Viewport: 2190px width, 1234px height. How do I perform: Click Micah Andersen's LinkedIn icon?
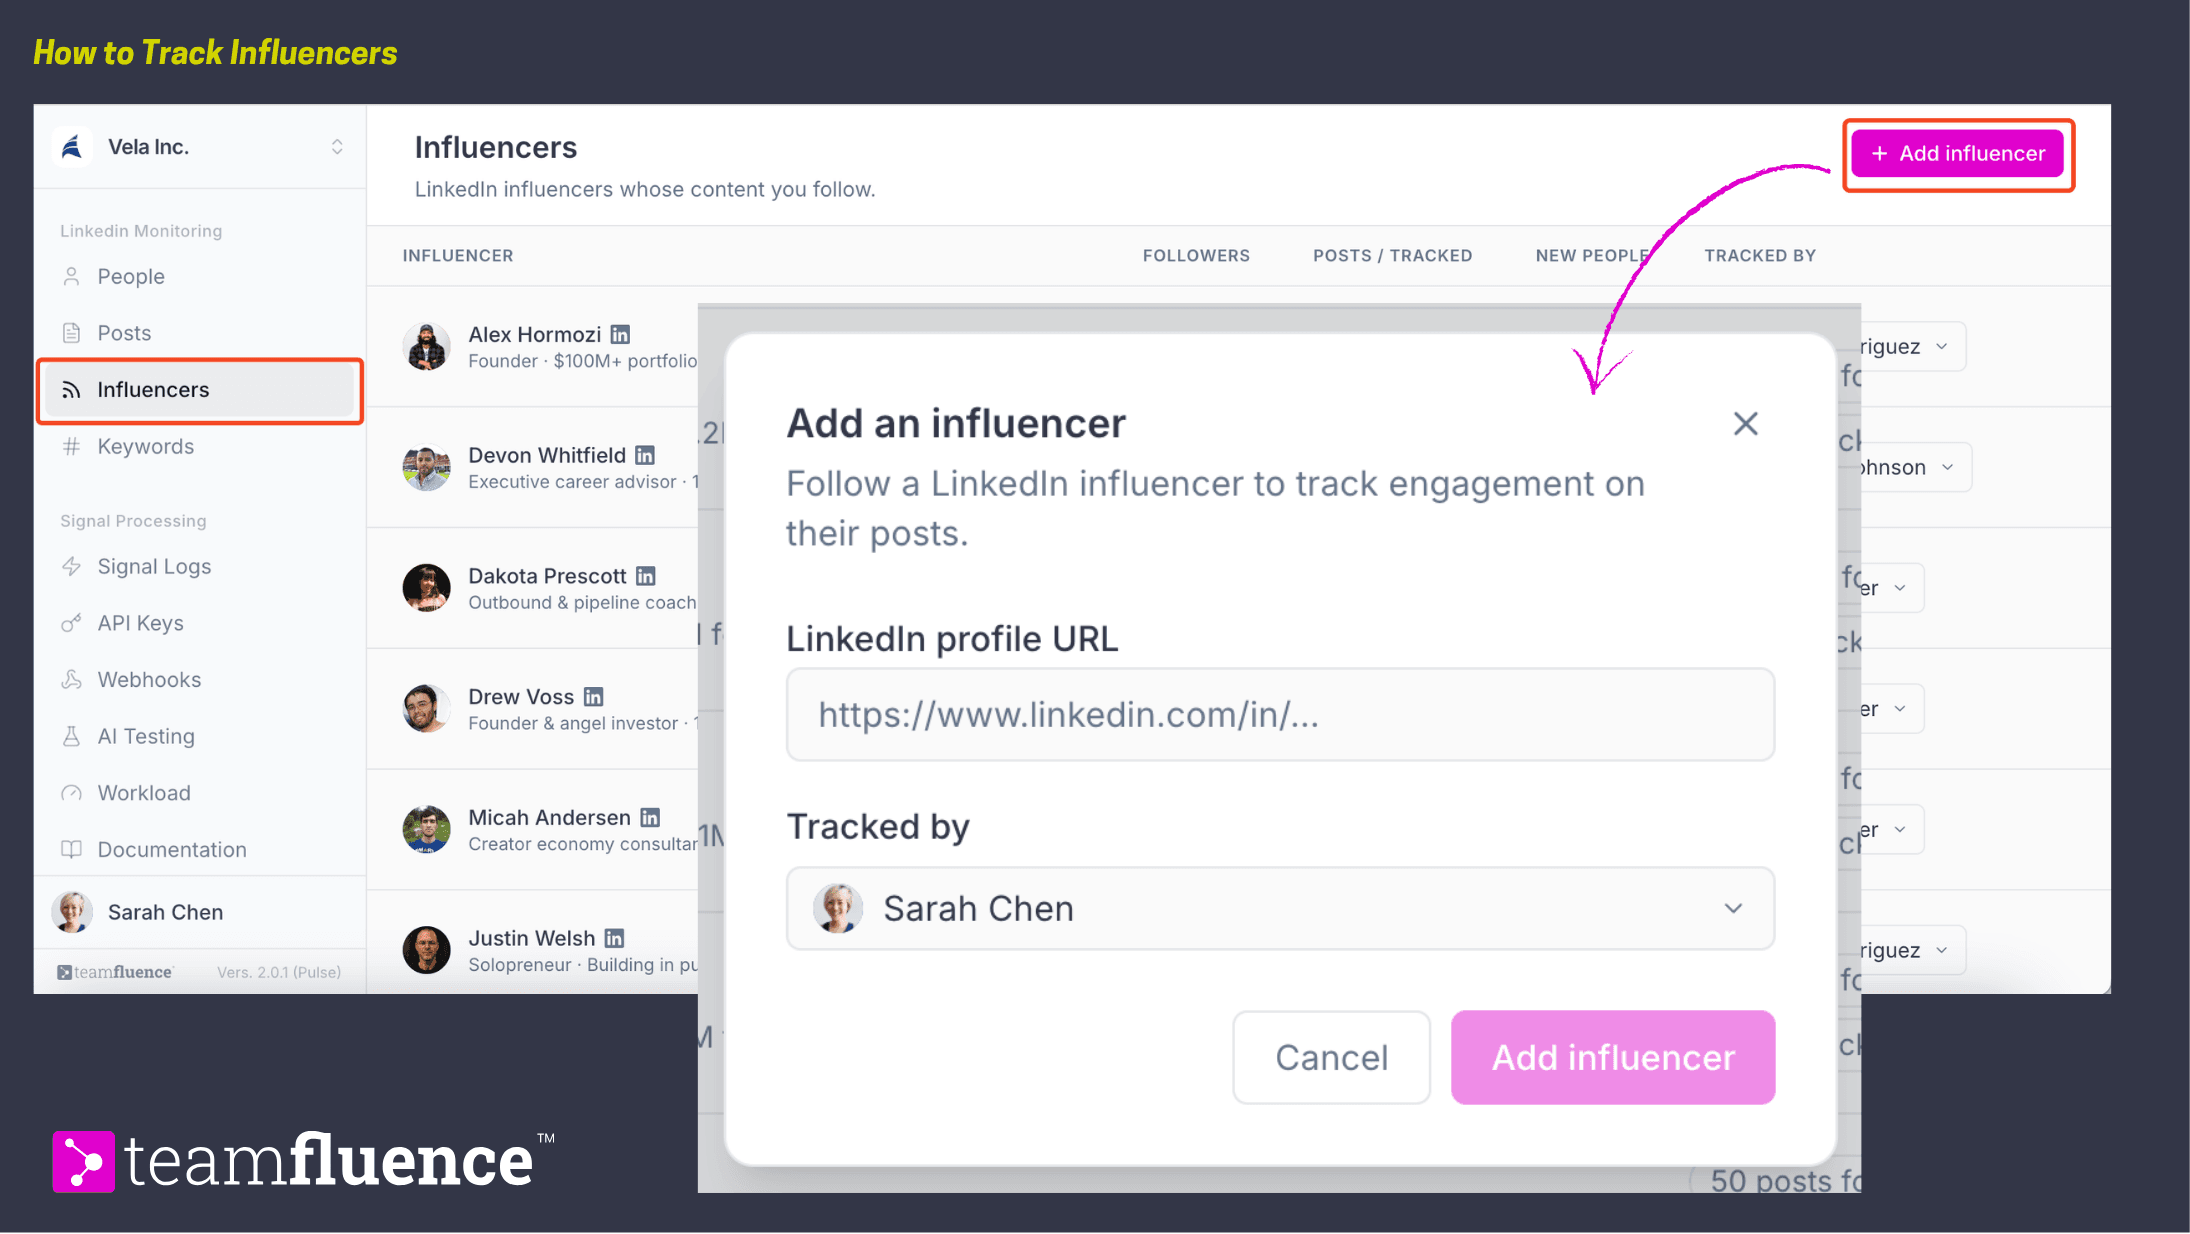point(650,817)
